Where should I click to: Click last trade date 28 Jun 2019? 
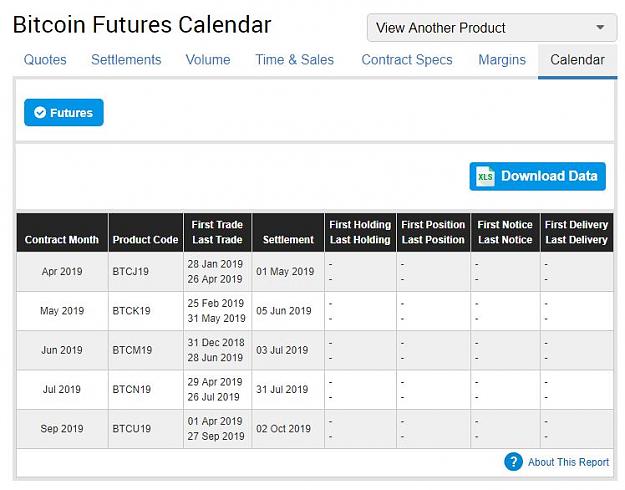[215, 358]
